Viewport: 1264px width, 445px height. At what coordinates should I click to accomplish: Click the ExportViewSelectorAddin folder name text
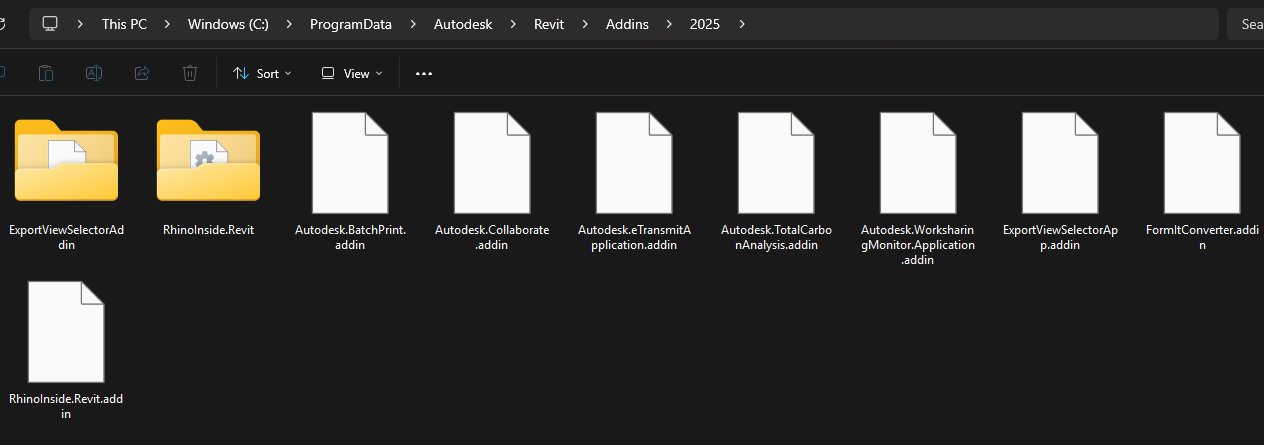tap(66, 237)
